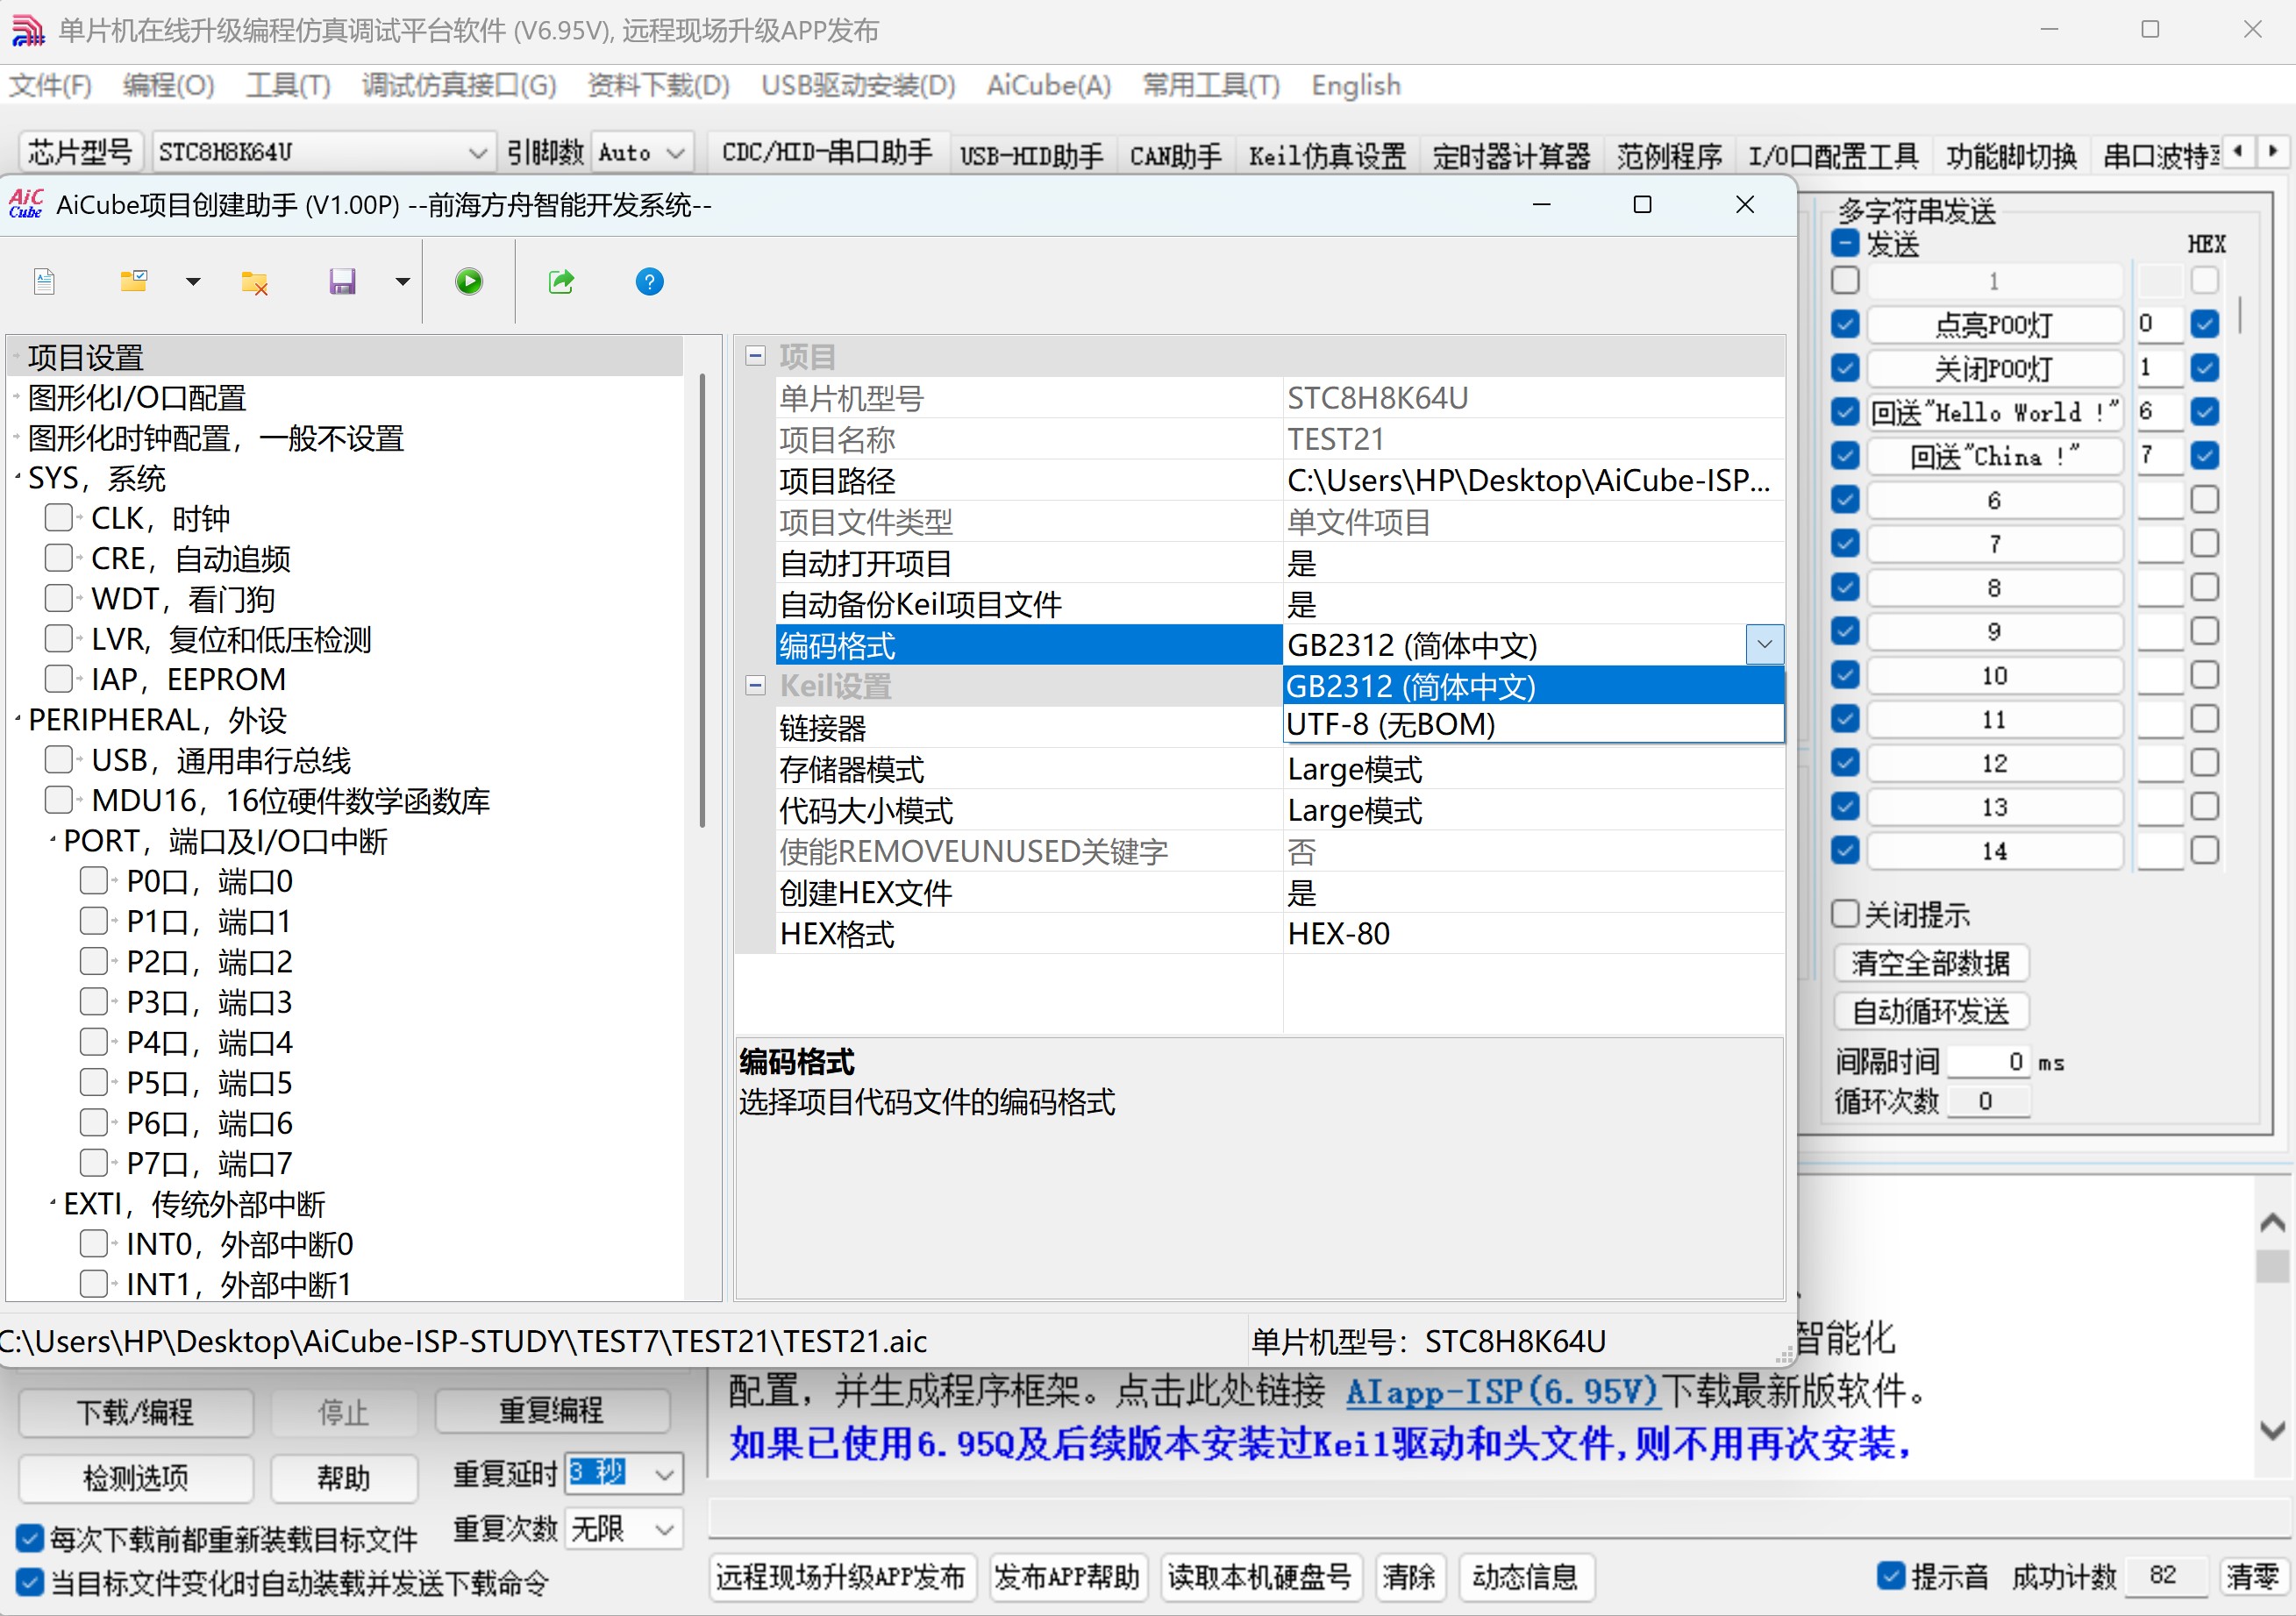2296x1616 pixels.
Task: Click the 间隔时间 ms input field
Action: tap(1990, 1062)
